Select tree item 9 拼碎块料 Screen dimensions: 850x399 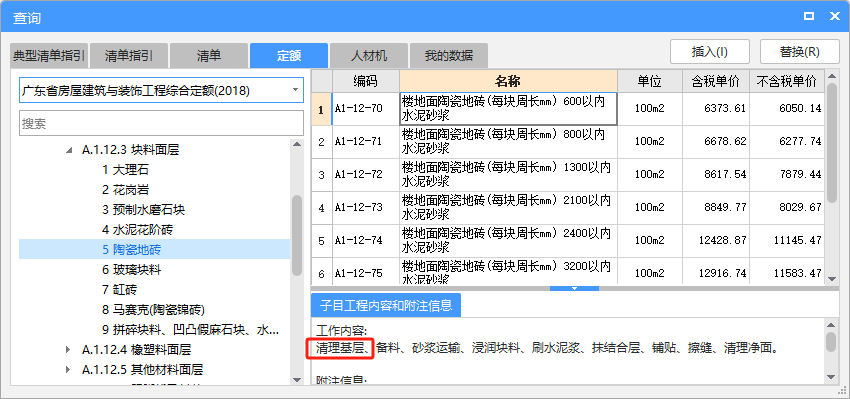190,330
